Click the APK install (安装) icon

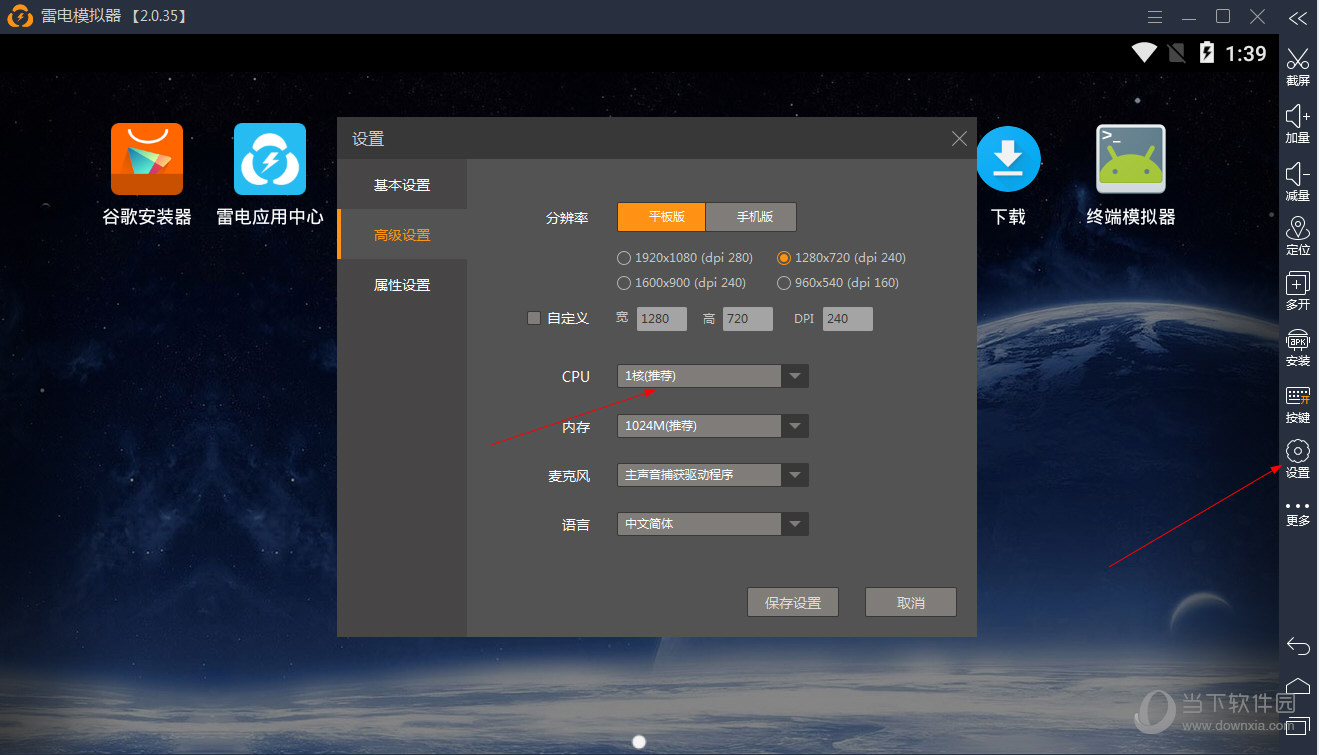click(1297, 341)
